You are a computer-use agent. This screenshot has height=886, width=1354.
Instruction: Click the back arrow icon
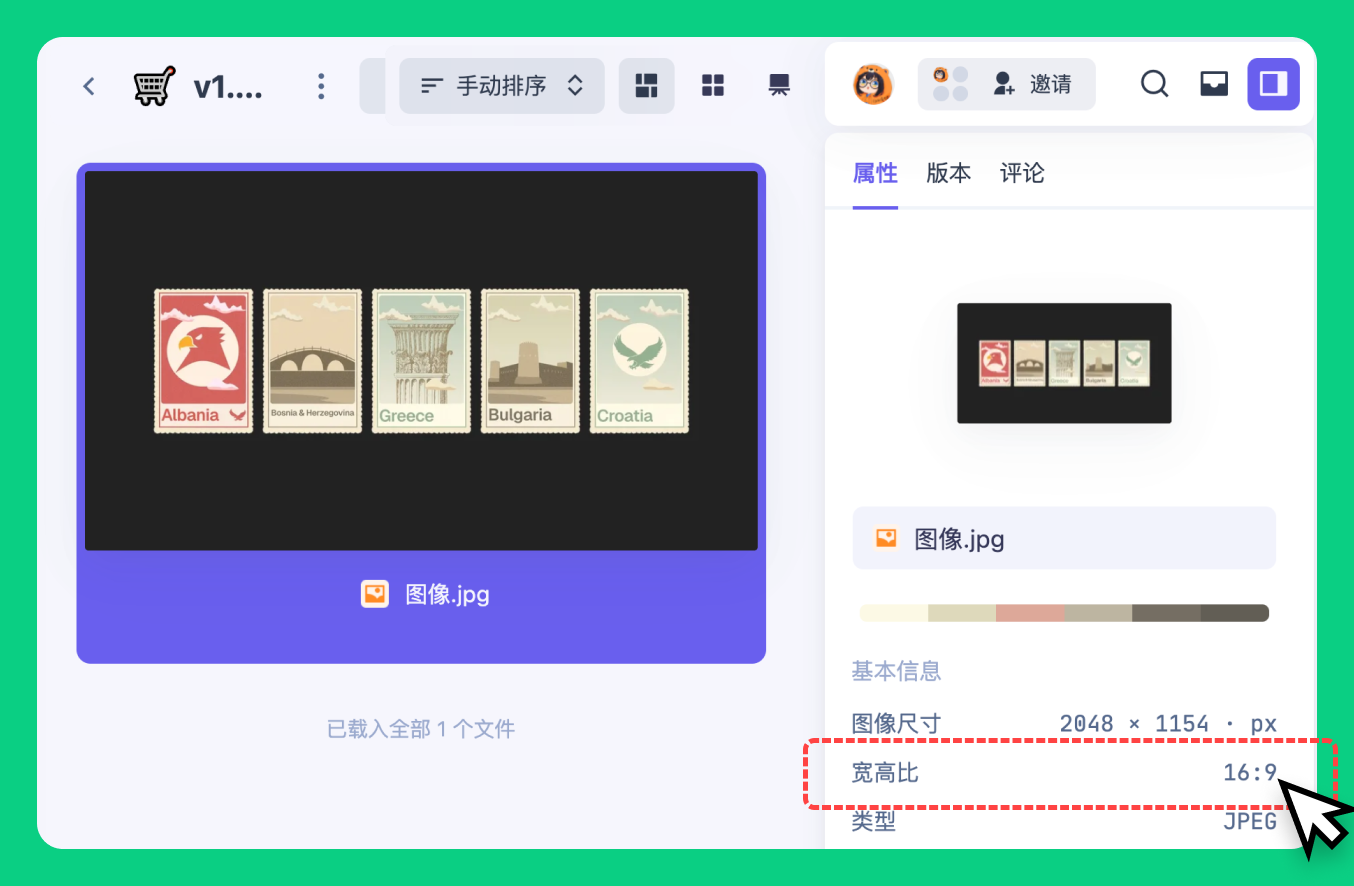click(x=89, y=86)
